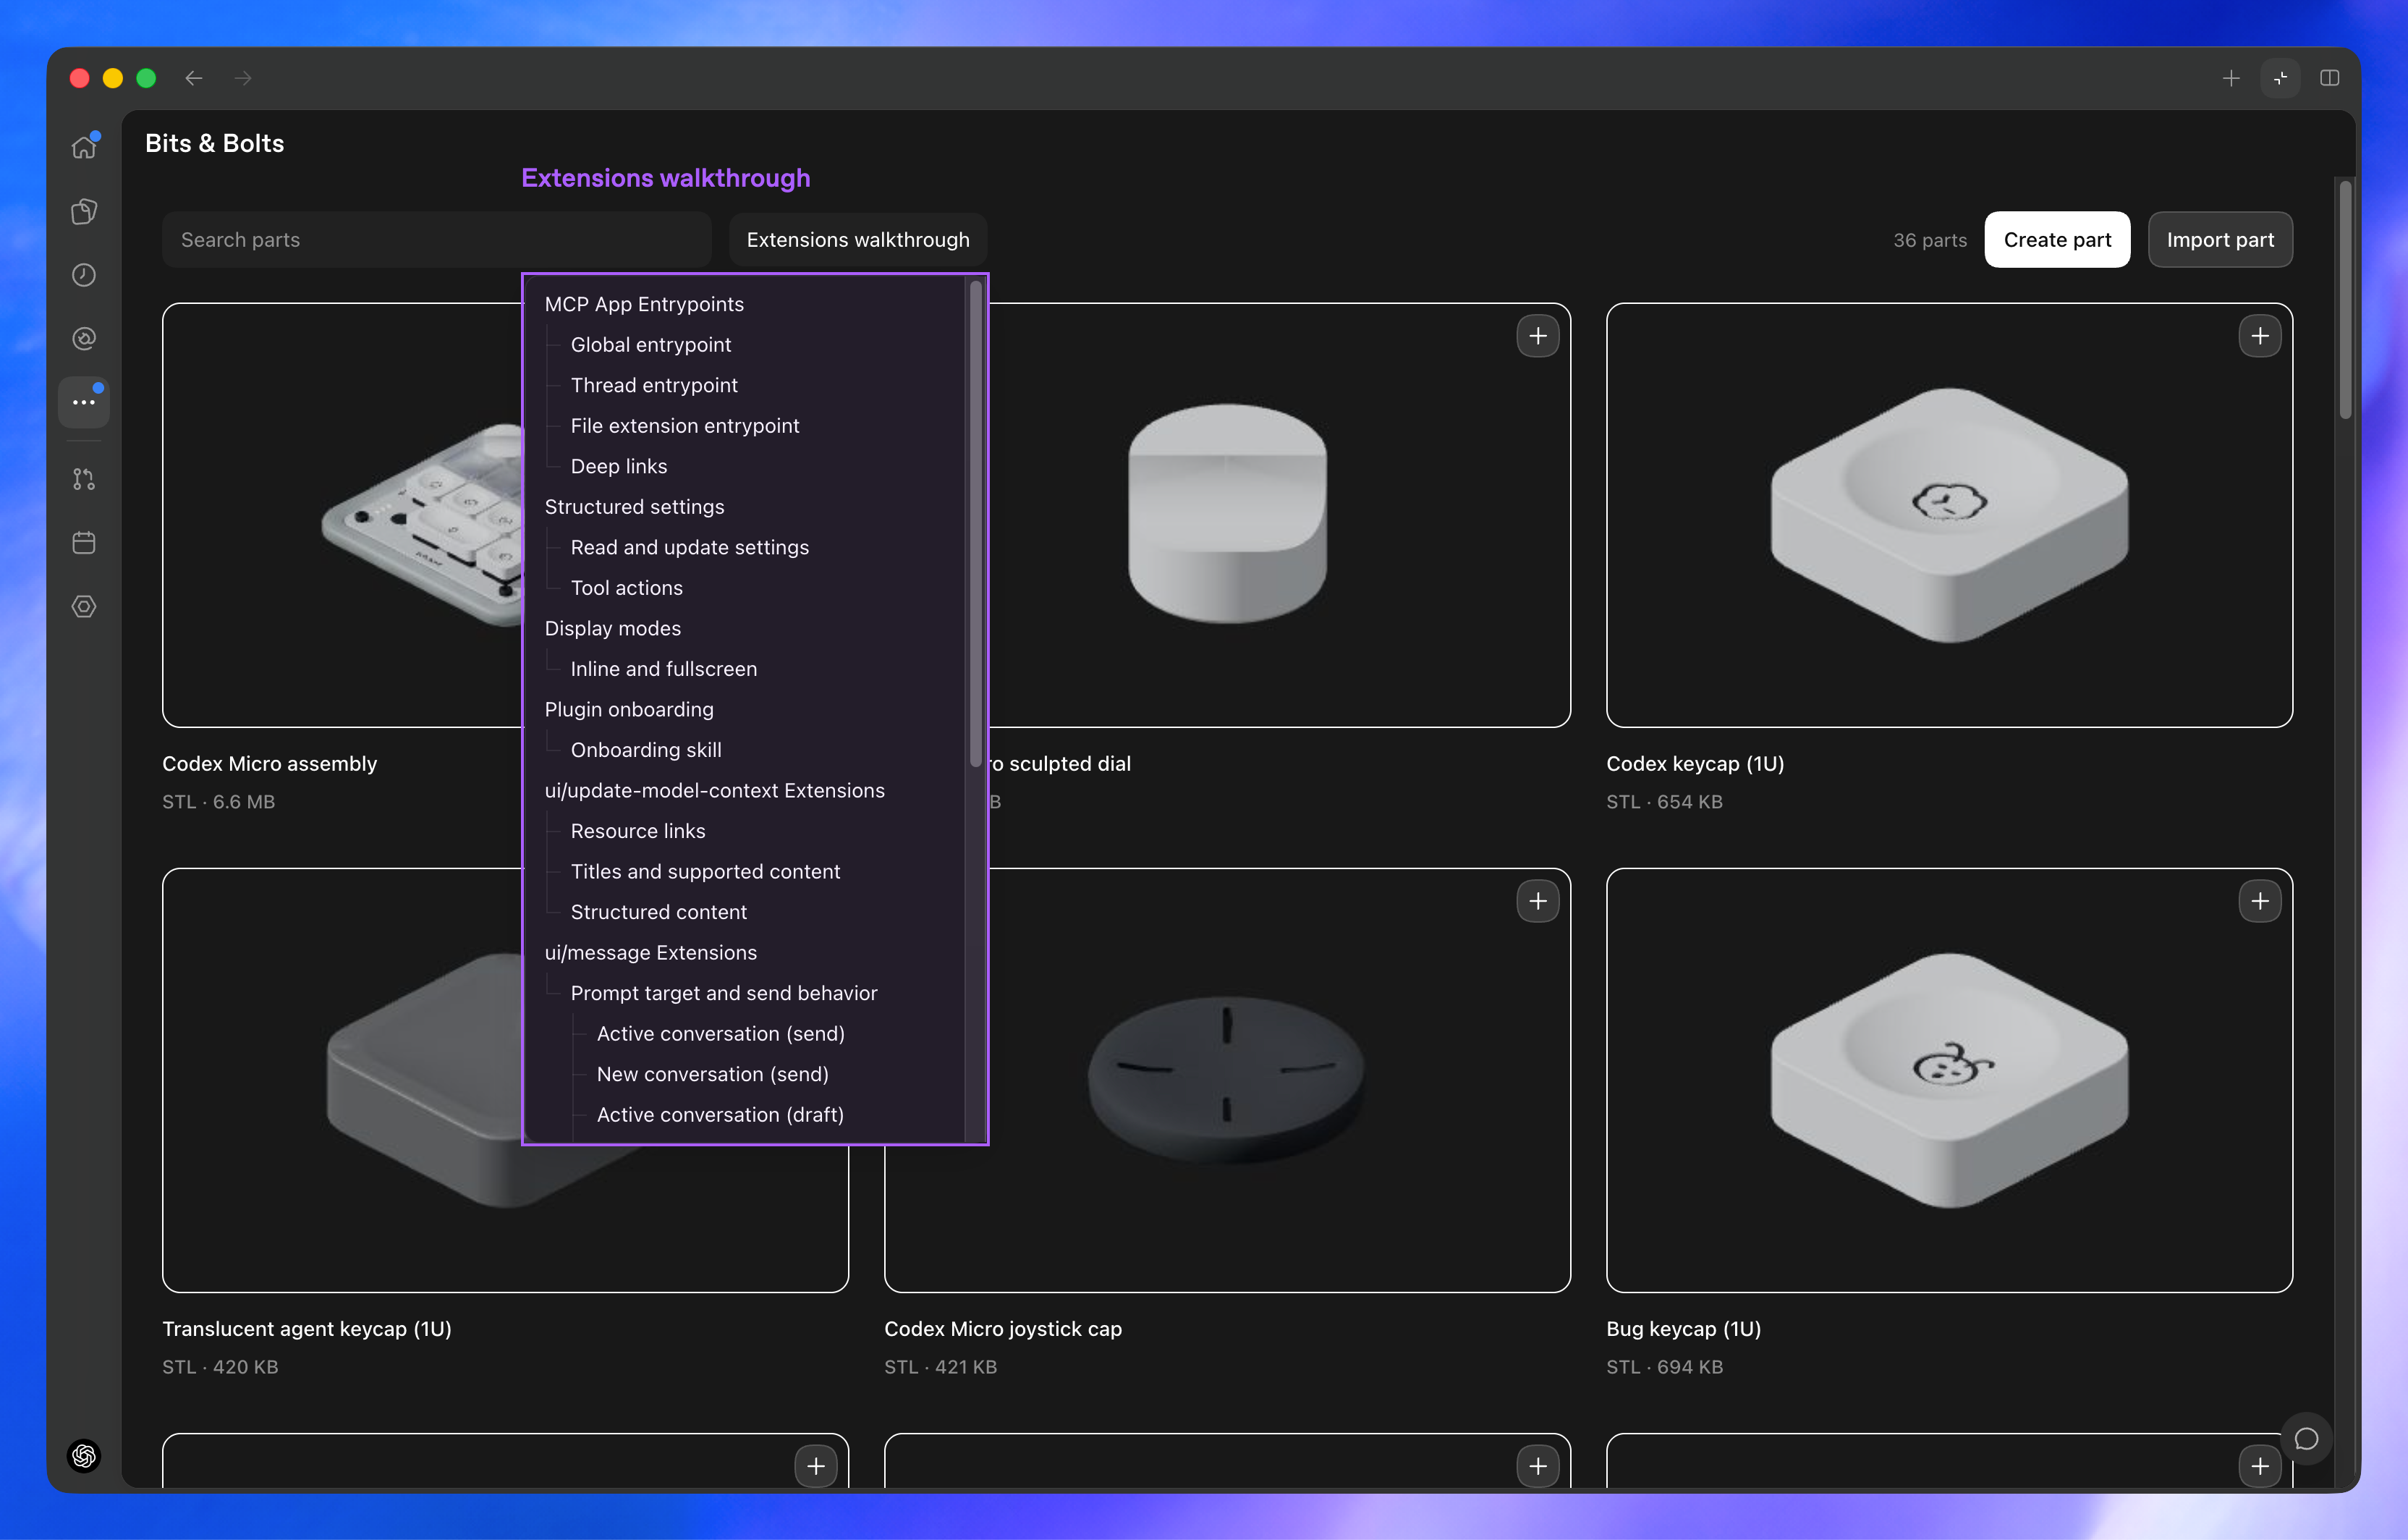The image size is (2408, 1540).
Task: Click the back arrow in title bar
Action: (194, 78)
